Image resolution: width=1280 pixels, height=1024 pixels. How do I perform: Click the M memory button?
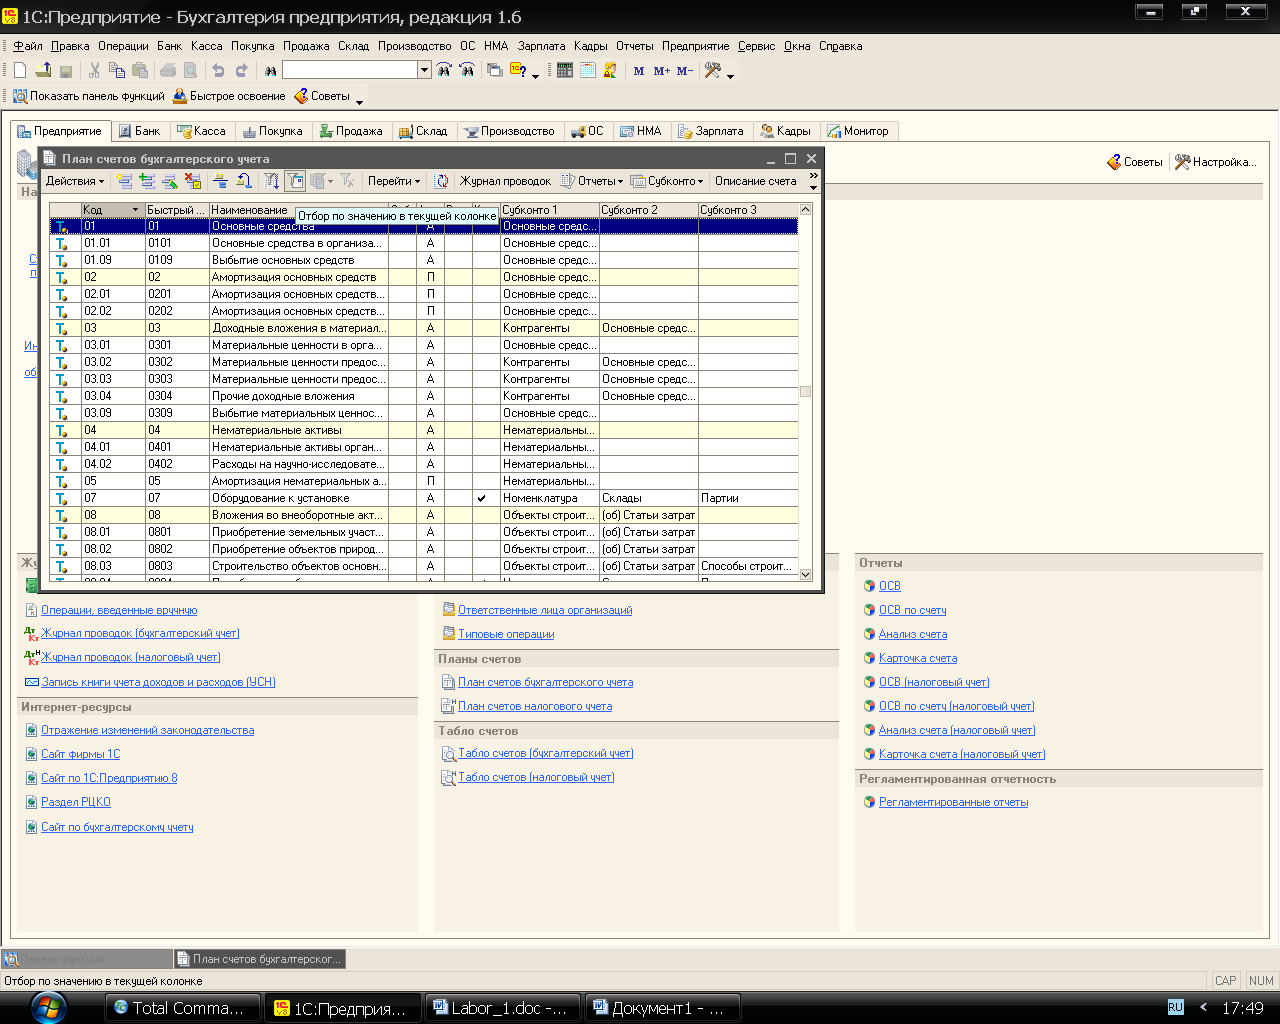click(x=639, y=71)
